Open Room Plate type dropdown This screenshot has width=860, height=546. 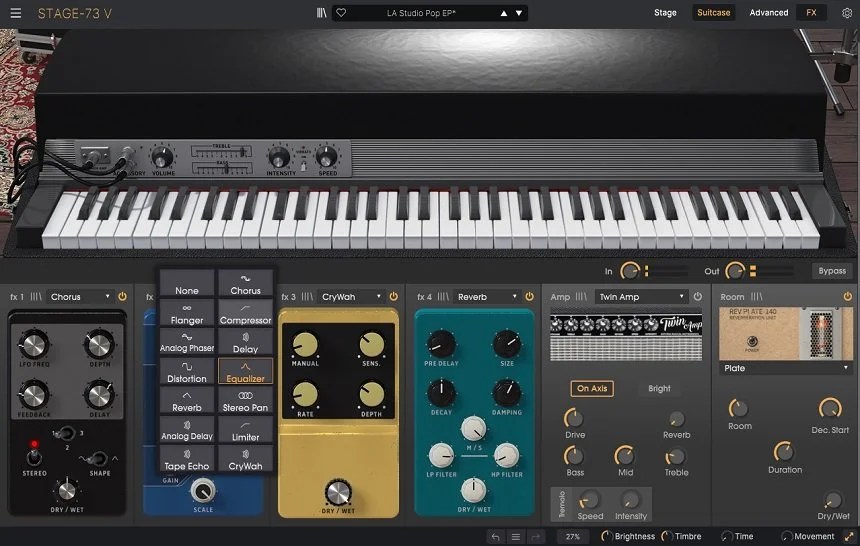tap(785, 368)
